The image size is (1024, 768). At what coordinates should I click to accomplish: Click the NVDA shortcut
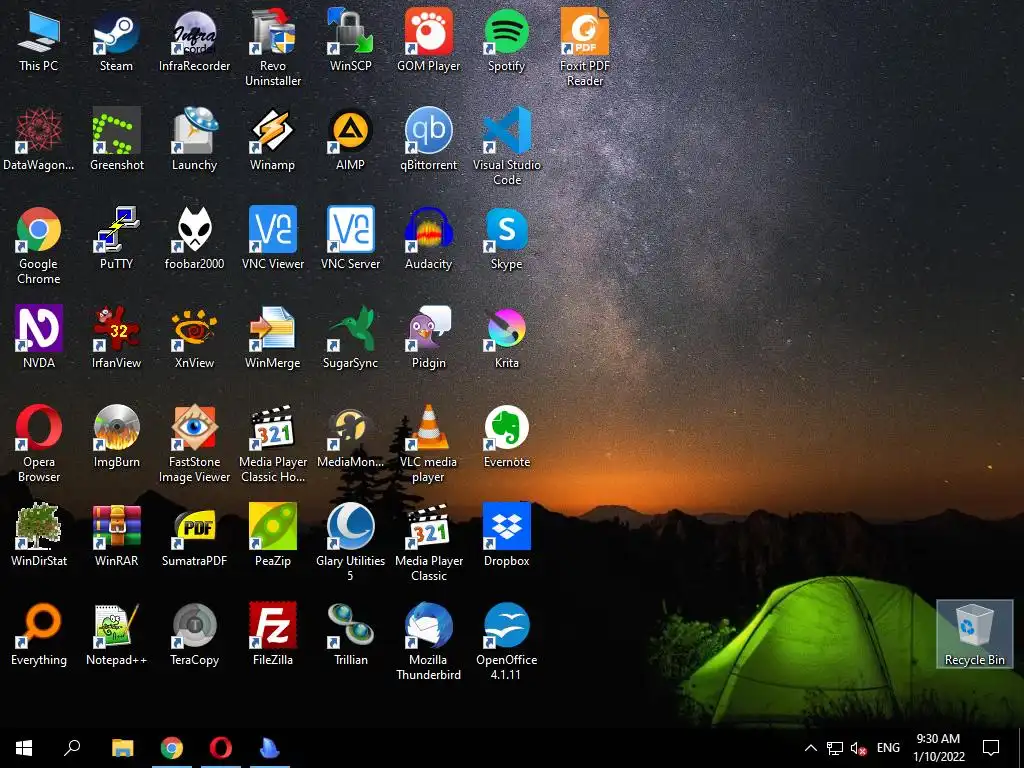tap(39, 338)
